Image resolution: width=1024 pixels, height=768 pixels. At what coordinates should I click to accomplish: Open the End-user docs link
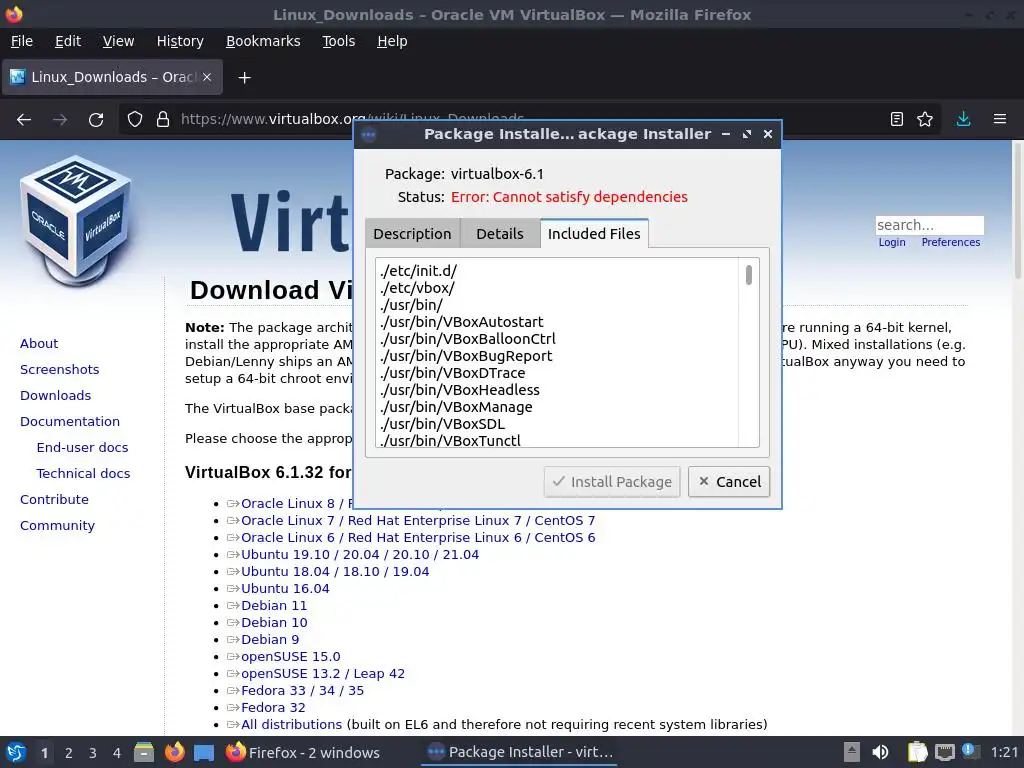coord(82,448)
